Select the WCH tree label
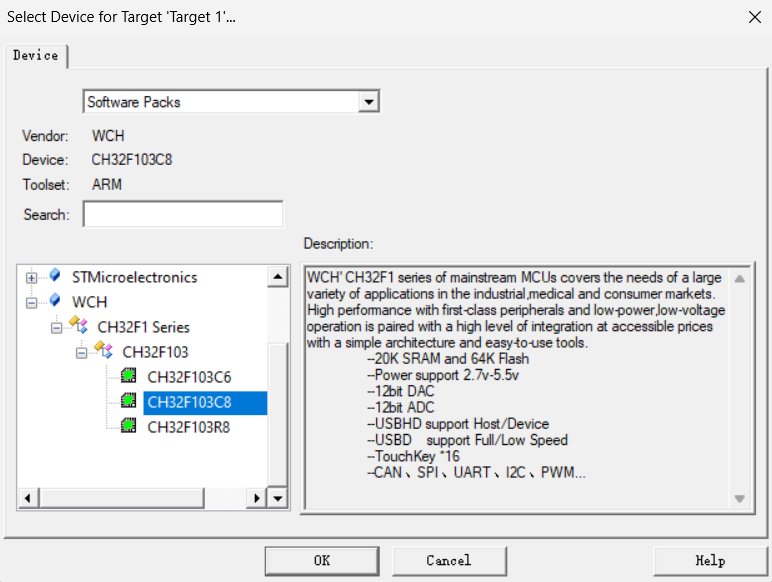 tap(90, 302)
